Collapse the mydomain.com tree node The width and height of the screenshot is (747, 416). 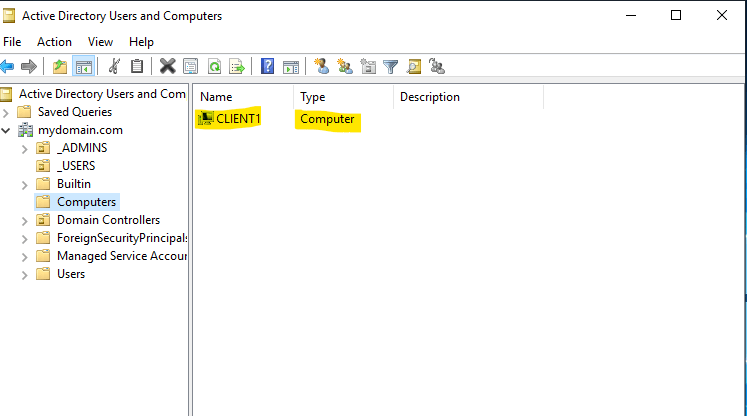pos(7,130)
